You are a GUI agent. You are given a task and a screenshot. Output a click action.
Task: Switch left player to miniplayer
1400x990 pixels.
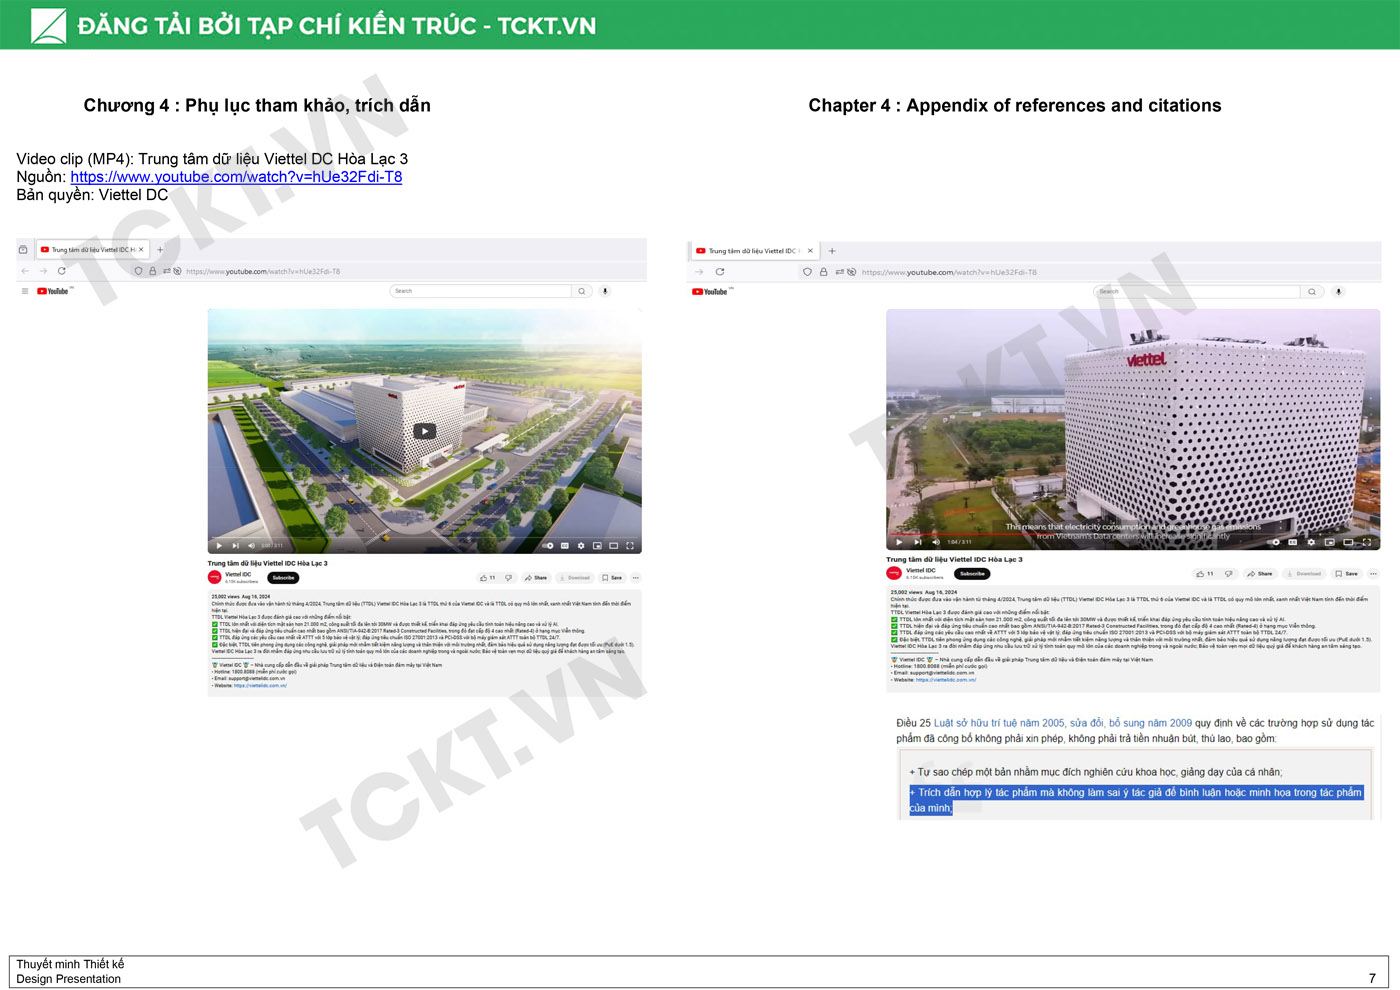coord(597,546)
